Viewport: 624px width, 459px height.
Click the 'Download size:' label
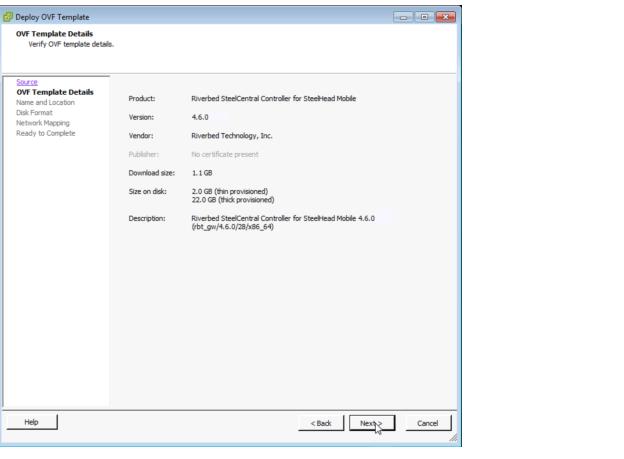coord(152,173)
